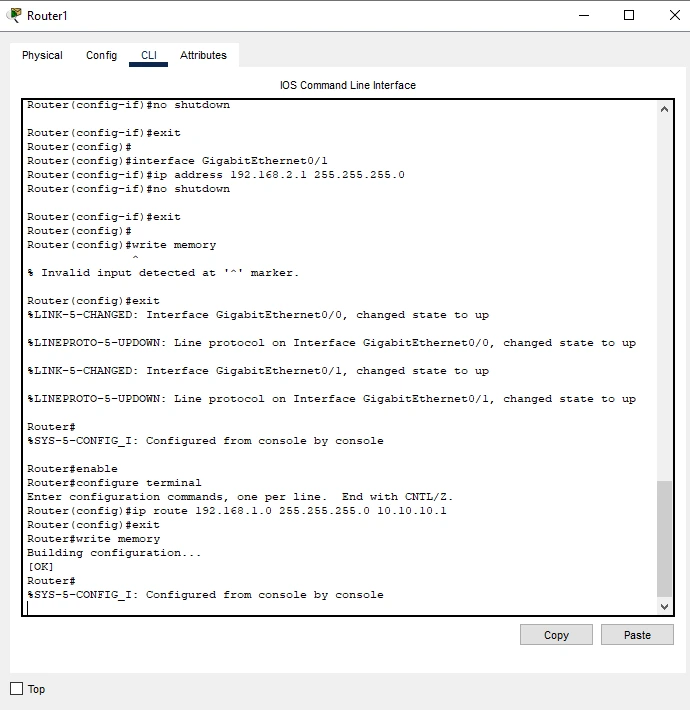Select the CLI tab
The width and height of the screenshot is (690, 710).
click(149, 55)
